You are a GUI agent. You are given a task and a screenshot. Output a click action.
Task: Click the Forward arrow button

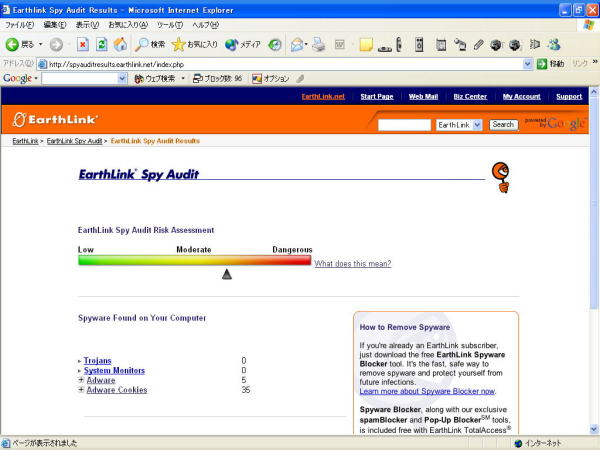point(56,45)
